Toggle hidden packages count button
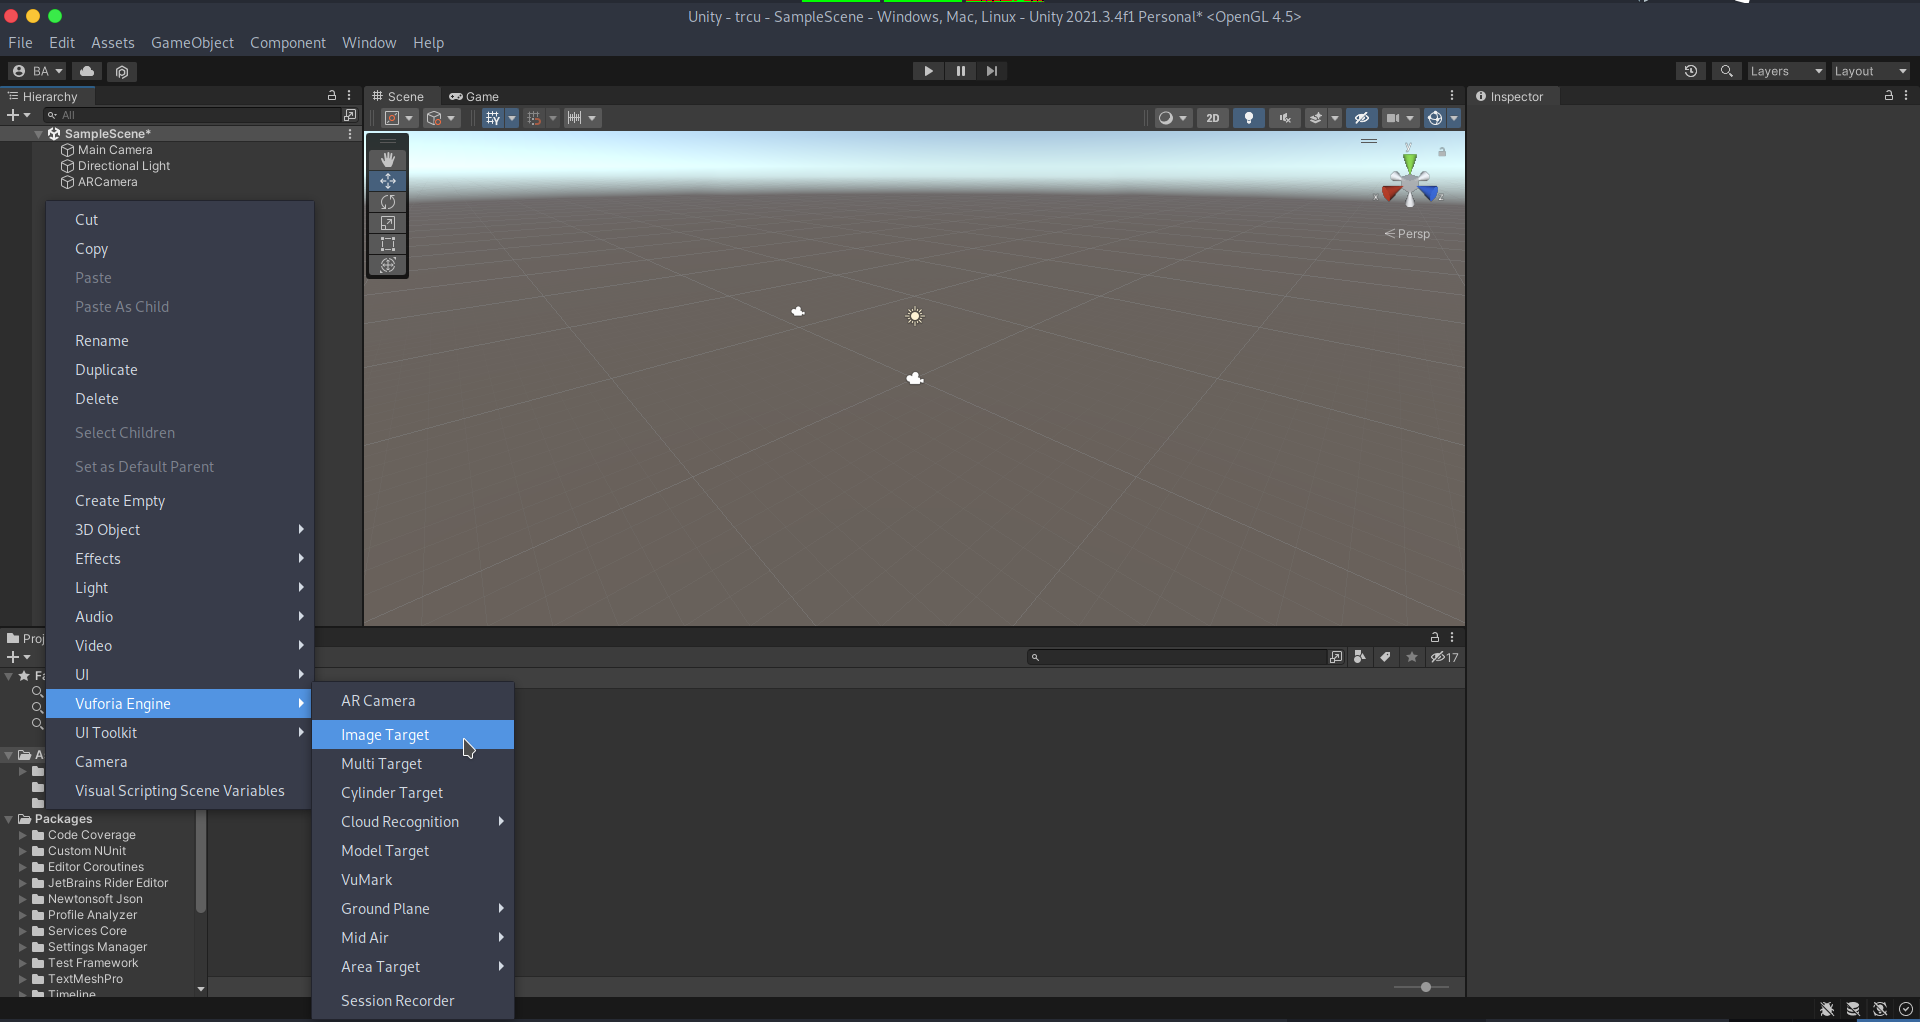 (x=1445, y=657)
